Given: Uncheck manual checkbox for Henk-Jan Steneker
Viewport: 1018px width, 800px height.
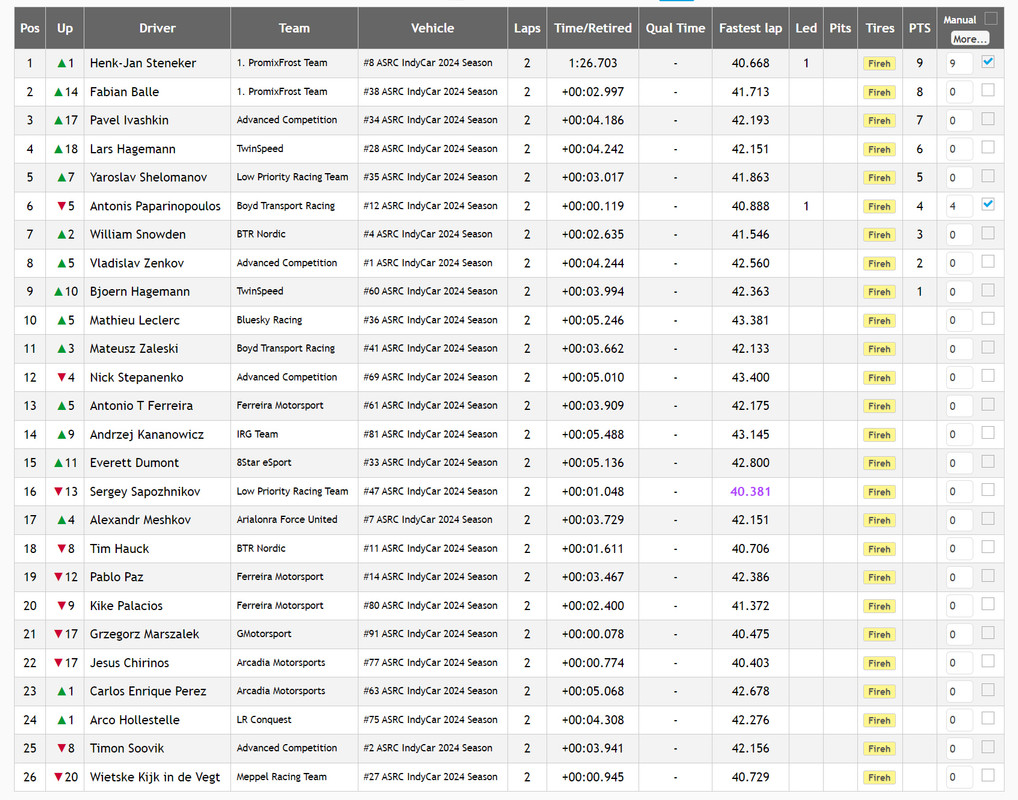Looking at the screenshot, I should [x=988, y=62].
